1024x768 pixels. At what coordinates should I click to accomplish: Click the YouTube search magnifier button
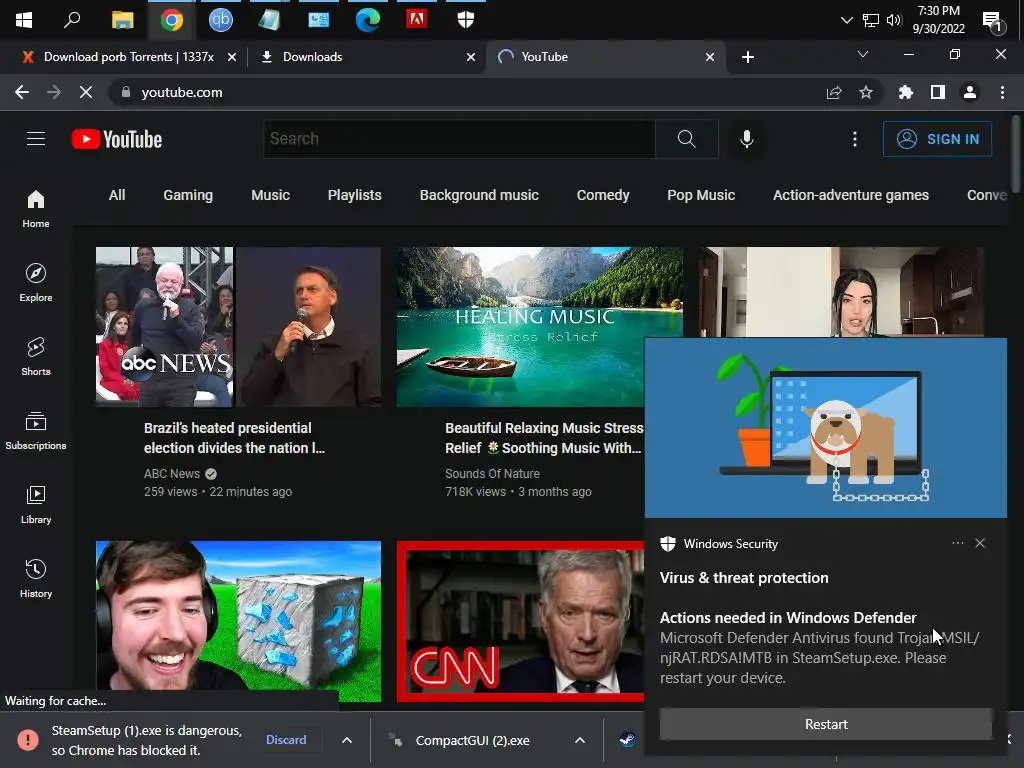tap(686, 138)
